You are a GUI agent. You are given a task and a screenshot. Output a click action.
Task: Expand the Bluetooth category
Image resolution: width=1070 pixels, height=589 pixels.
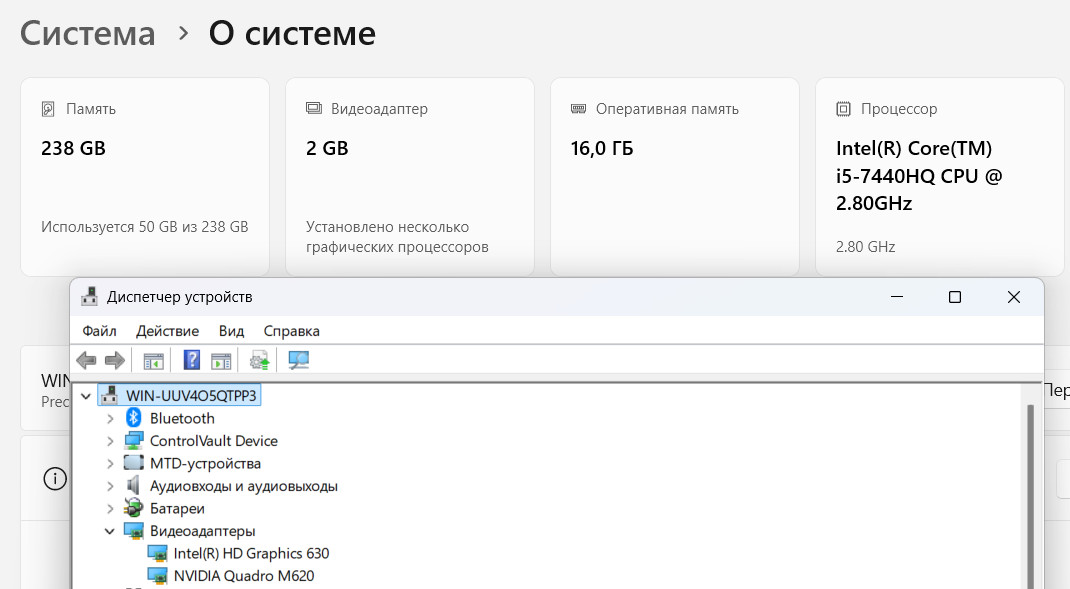(110, 418)
